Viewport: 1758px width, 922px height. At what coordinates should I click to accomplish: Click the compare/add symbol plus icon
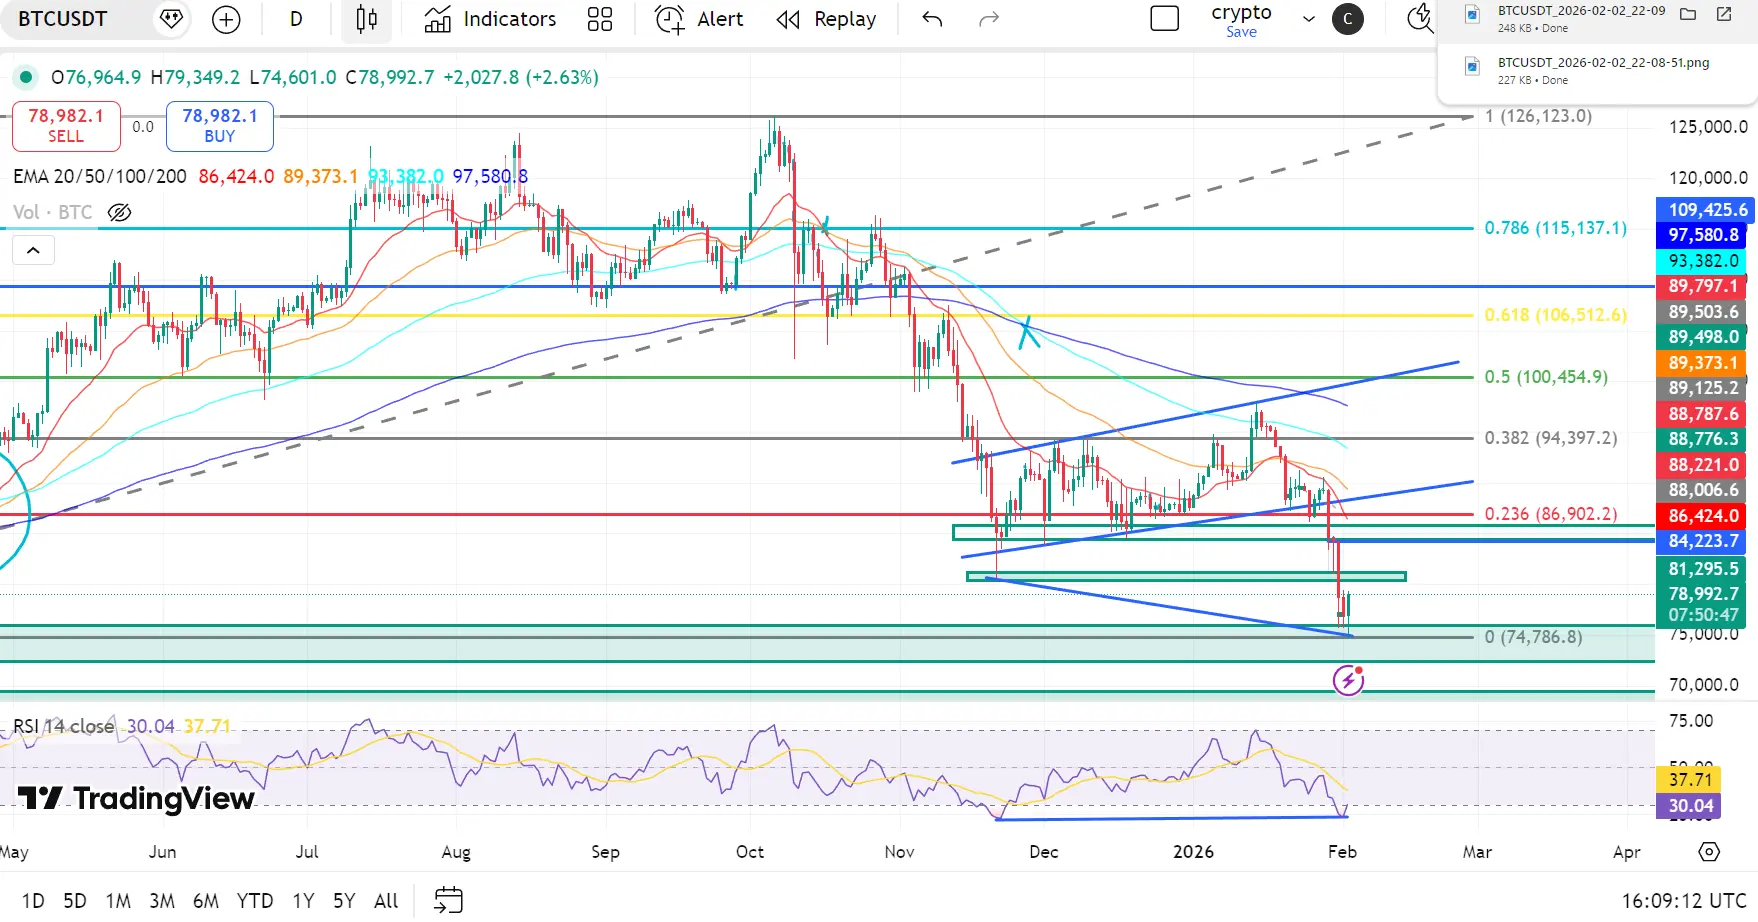pyautogui.click(x=227, y=20)
